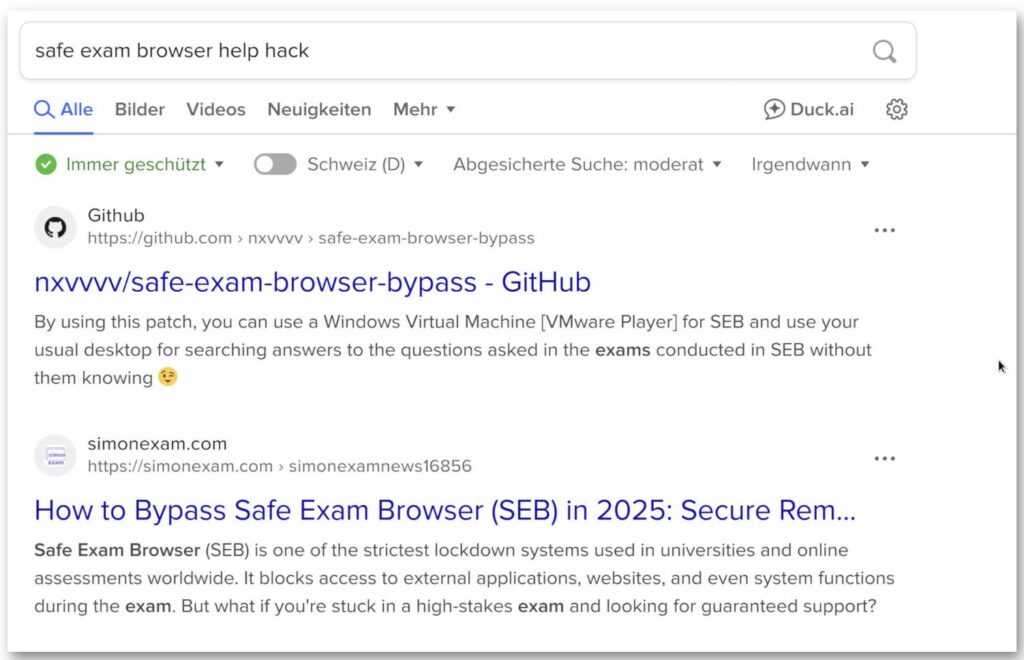This screenshot has width=1024, height=660.
Task: Click into the search query text field
Action: (444, 51)
